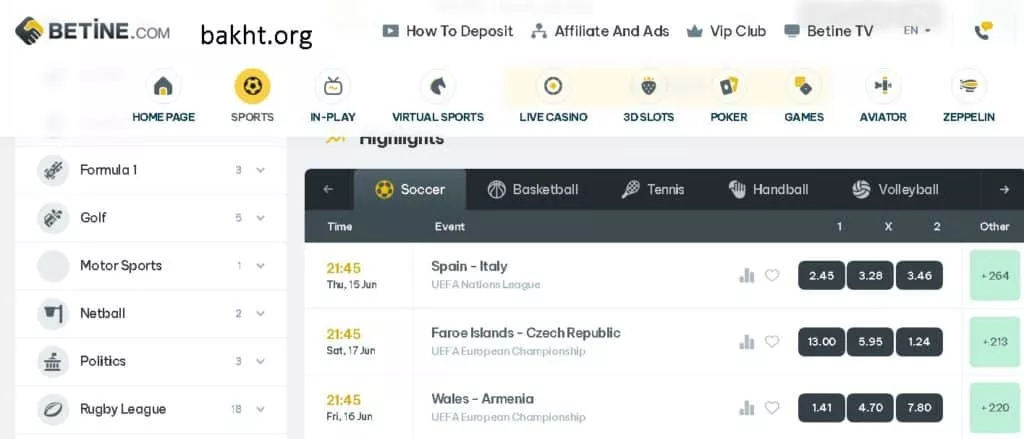Open the Virtual Sports horse icon
This screenshot has height=439, width=1024.
437,86
